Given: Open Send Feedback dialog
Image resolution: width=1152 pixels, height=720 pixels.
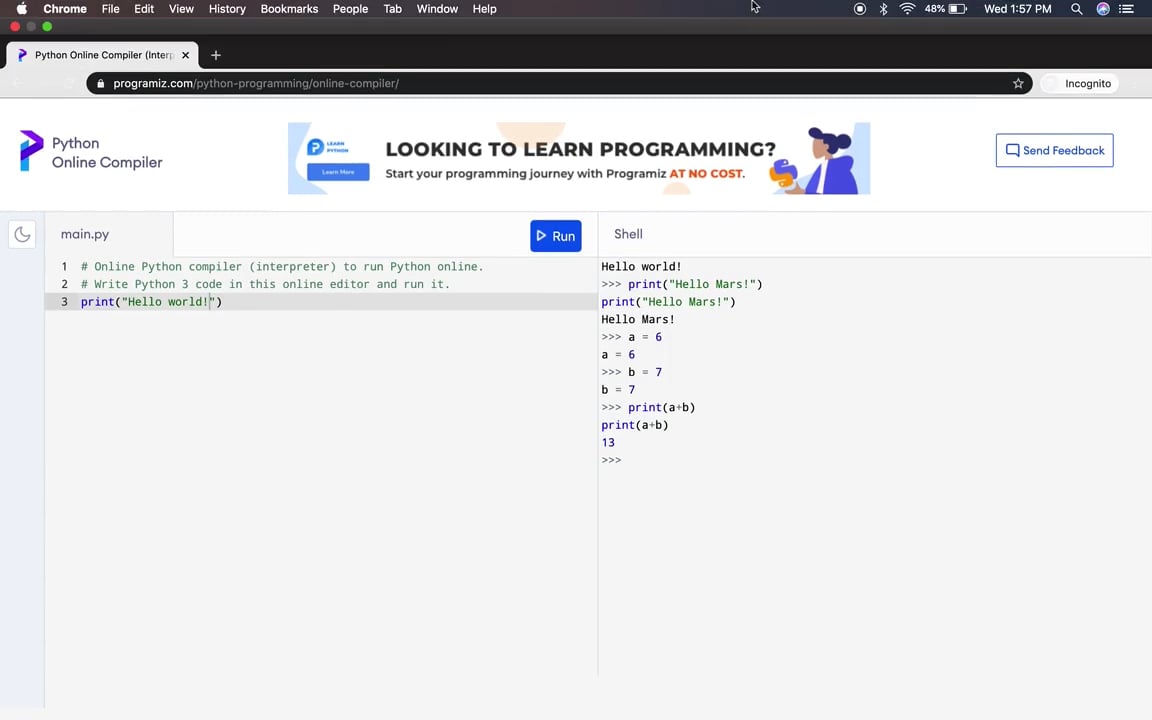Looking at the screenshot, I should (1054, 150).
